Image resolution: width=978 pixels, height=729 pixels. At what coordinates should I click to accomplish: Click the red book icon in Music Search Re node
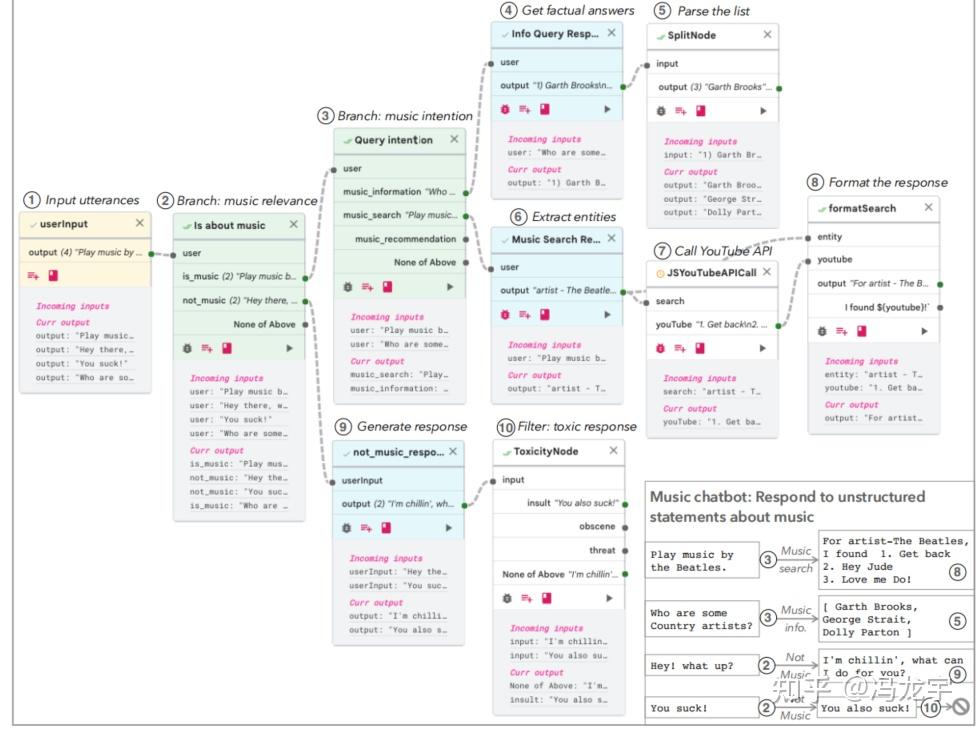(x=545, y=314)
